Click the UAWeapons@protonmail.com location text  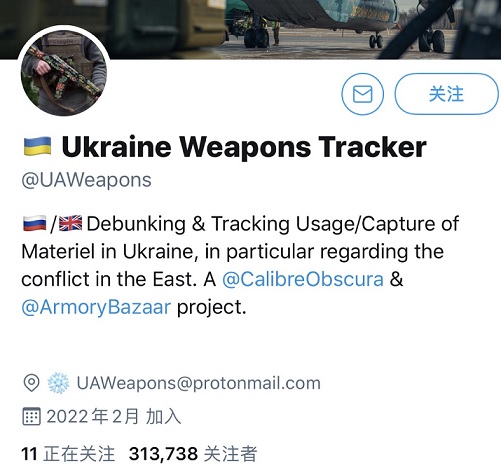pyautogui.click(x=199, y=383)
